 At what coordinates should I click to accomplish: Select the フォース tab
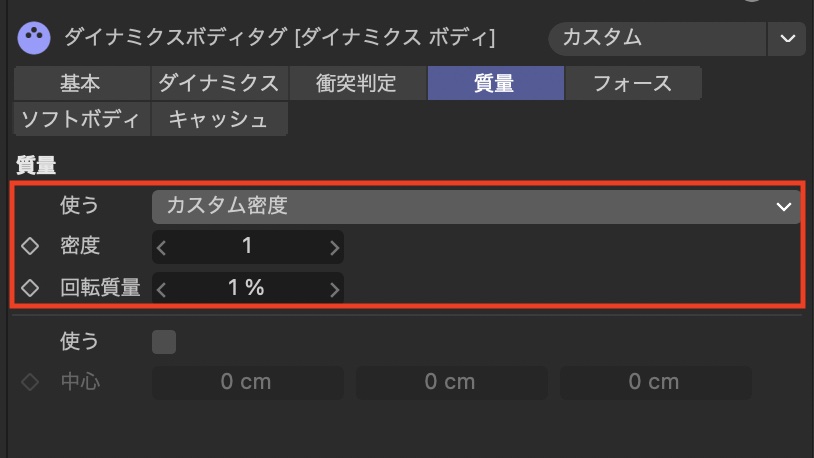click(632, 84)
